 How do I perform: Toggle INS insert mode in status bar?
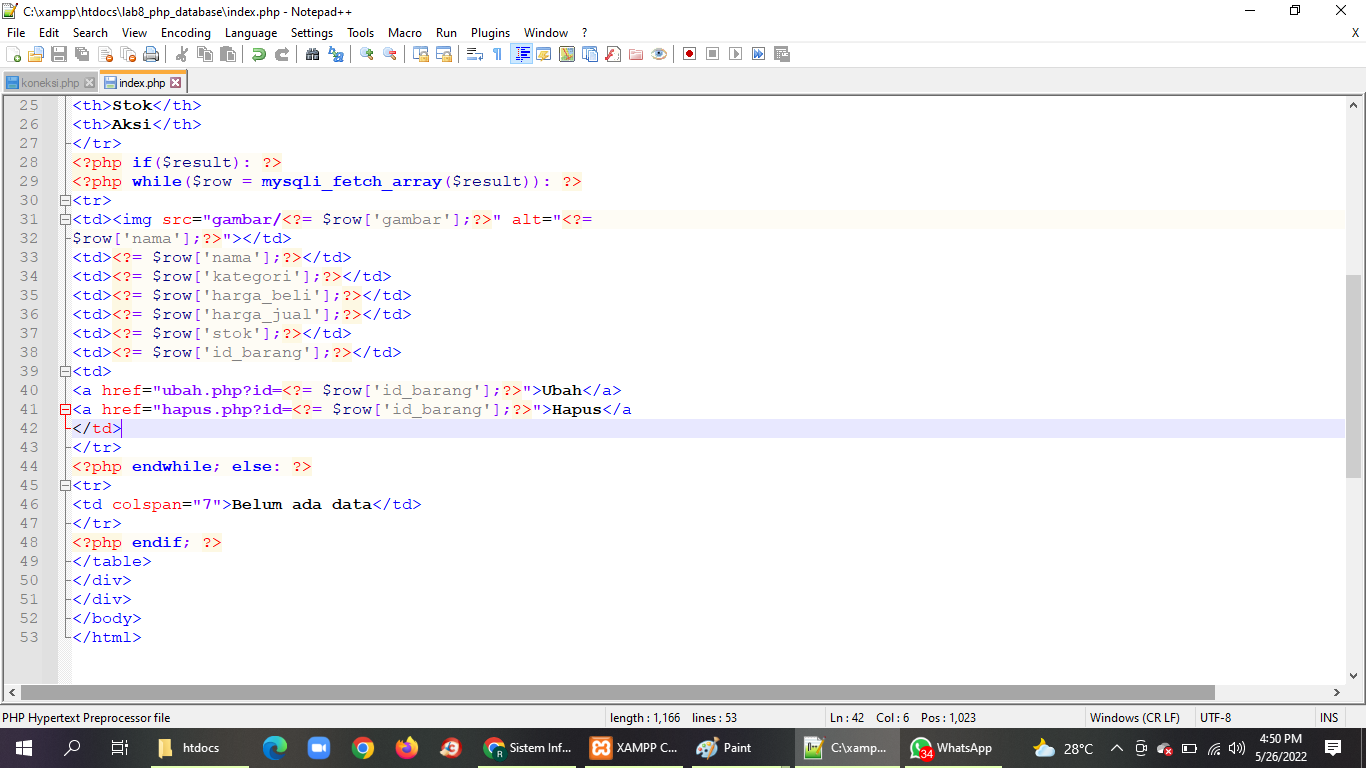1329,717
